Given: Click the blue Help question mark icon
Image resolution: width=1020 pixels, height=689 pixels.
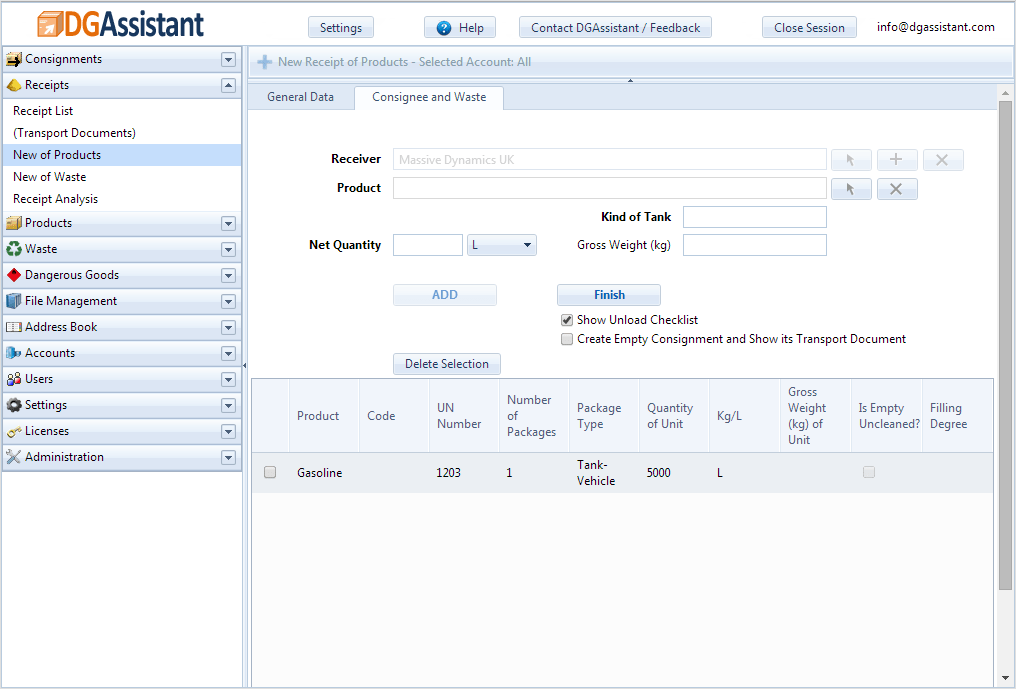Looking at the screenshot, I should tap(444, 28).
